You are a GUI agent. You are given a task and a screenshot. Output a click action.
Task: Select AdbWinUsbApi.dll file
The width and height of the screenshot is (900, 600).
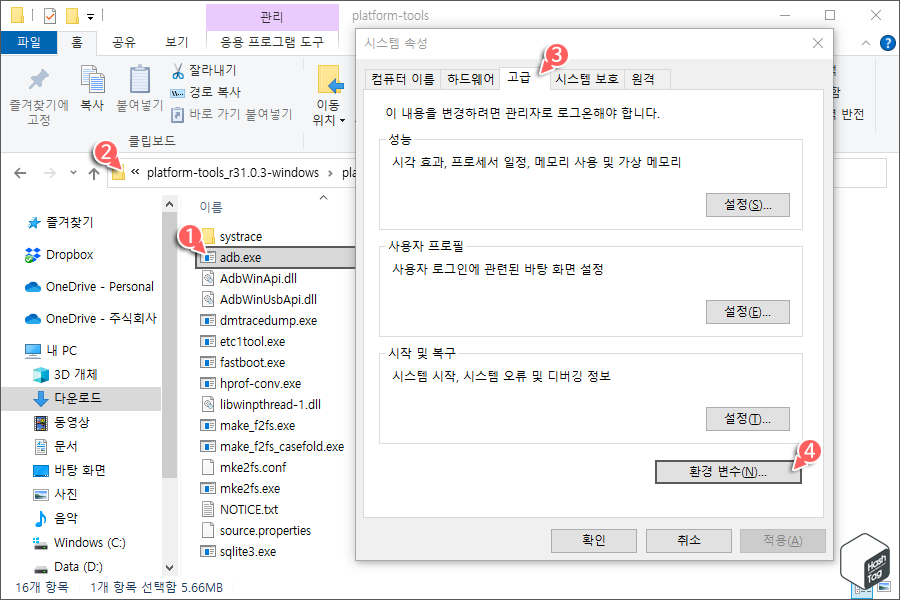259,299
